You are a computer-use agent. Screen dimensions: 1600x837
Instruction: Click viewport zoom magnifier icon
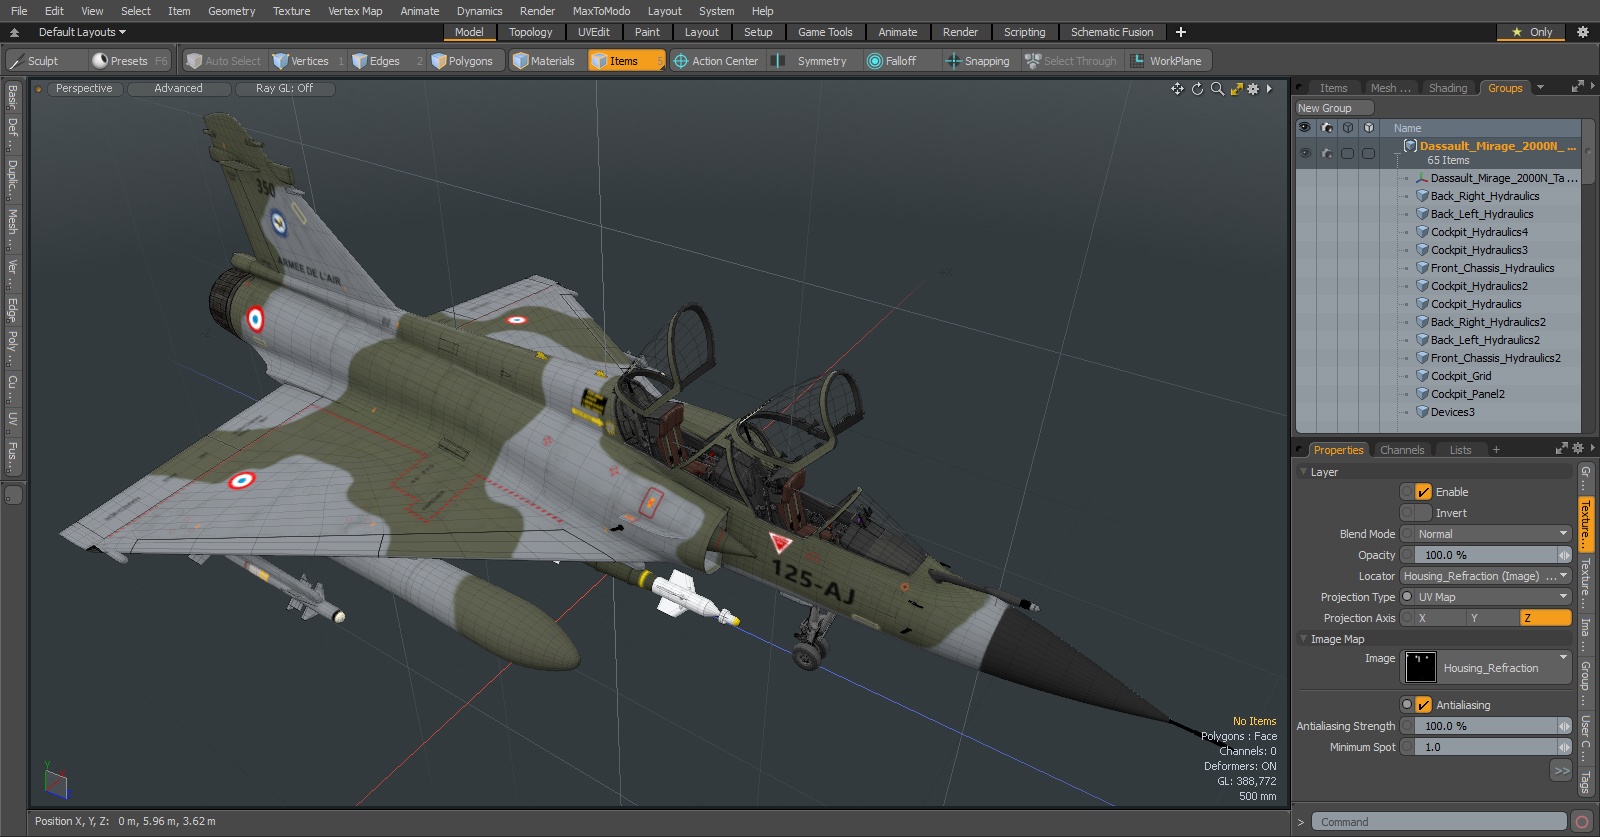pyautogui.click(x=1217, y=89)
